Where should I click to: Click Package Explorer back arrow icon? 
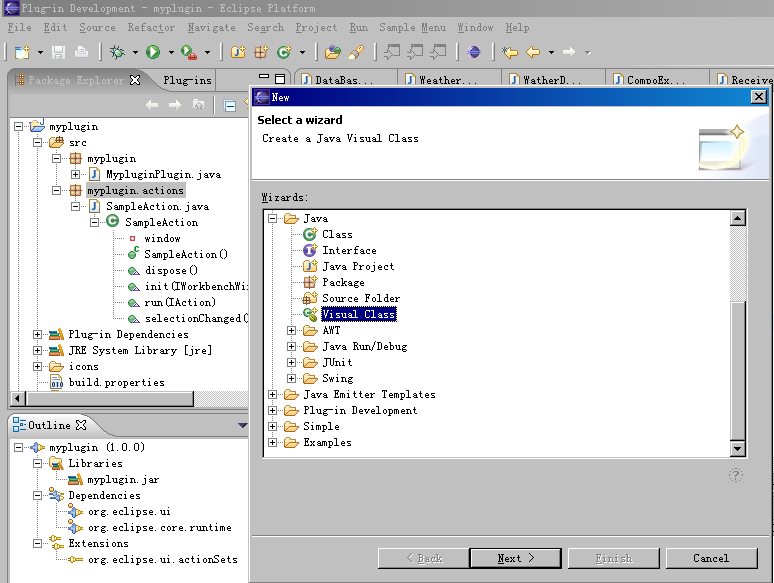tap(152, 105)
